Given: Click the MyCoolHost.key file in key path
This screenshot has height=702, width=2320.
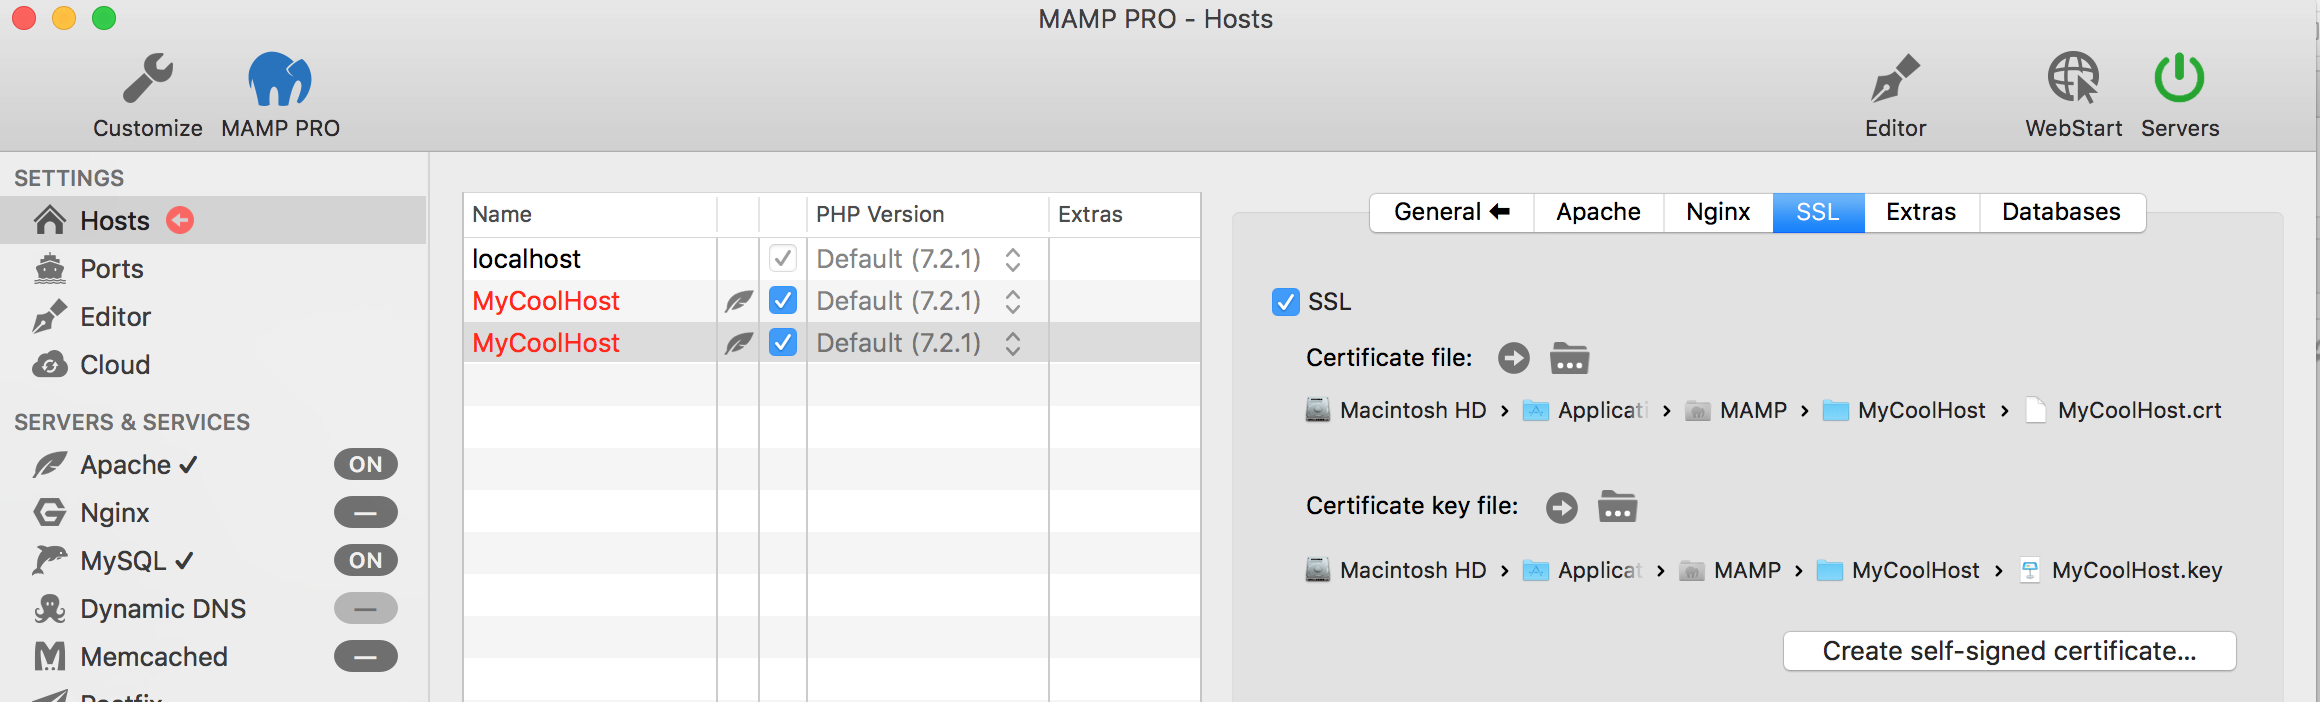Looking at the screenshot, I should click(x=2120, y=570).
